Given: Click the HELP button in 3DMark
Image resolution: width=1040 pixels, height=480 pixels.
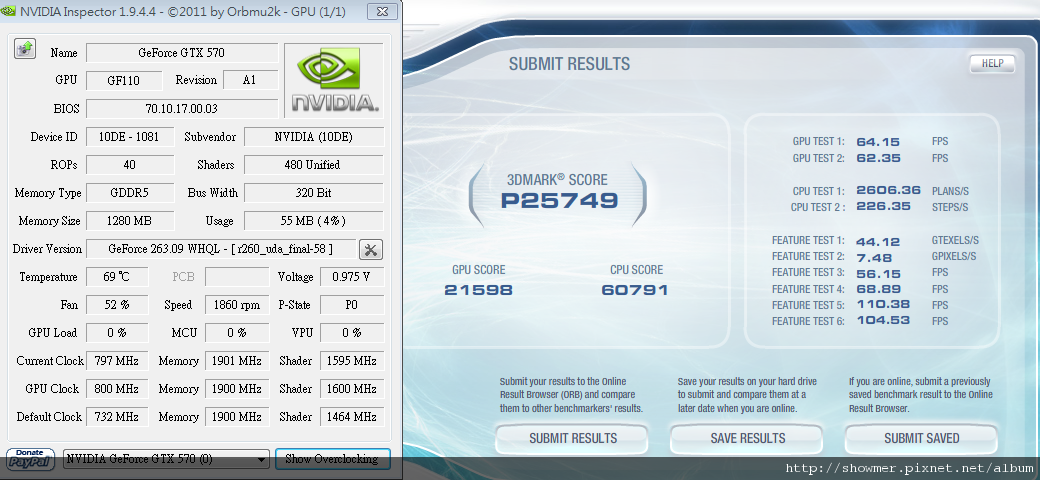Looking at the screenshot, I should pyautogui.click(x=992, y=64).
